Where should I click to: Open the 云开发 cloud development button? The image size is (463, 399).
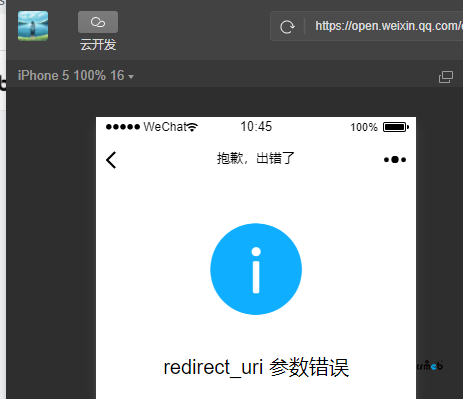pos(98,22)
